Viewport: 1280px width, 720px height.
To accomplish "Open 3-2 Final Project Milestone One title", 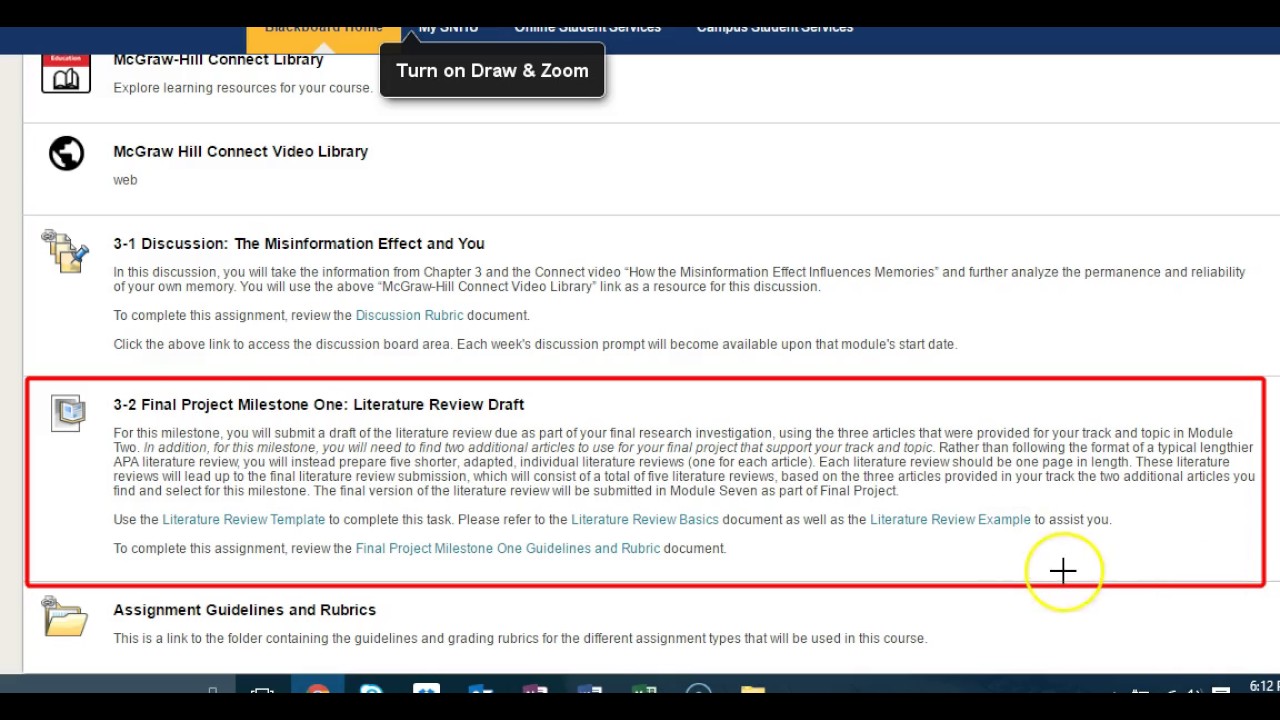I will [318, 404].
